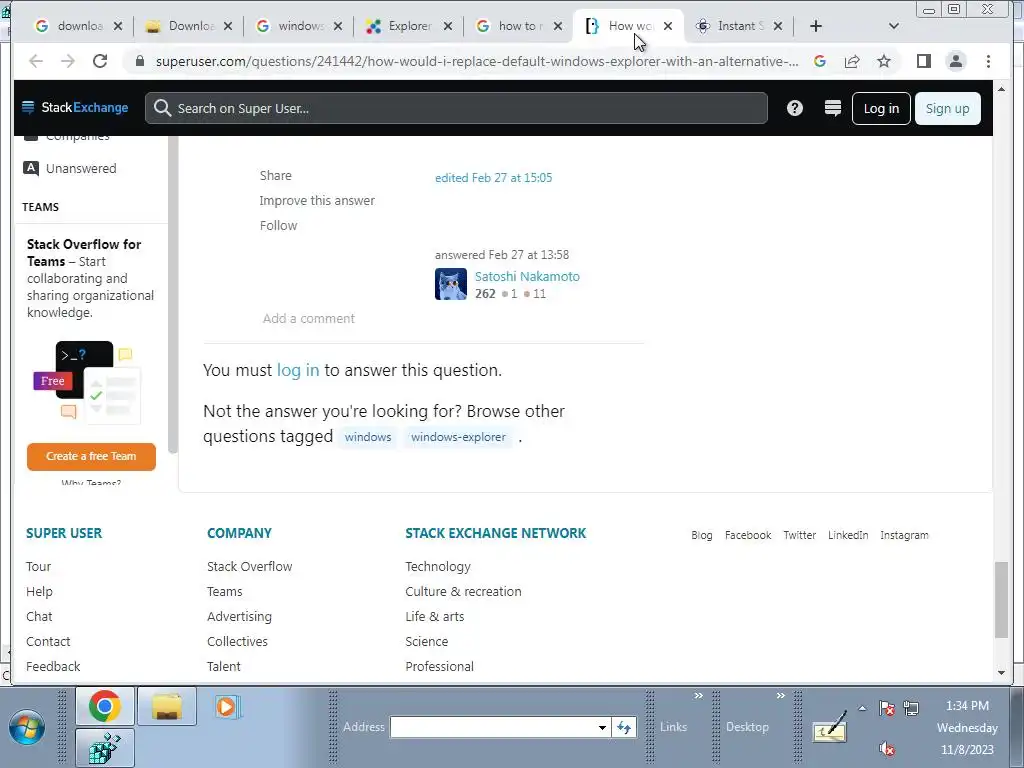
Task: Click the Log in button
Action: [881, 108]
